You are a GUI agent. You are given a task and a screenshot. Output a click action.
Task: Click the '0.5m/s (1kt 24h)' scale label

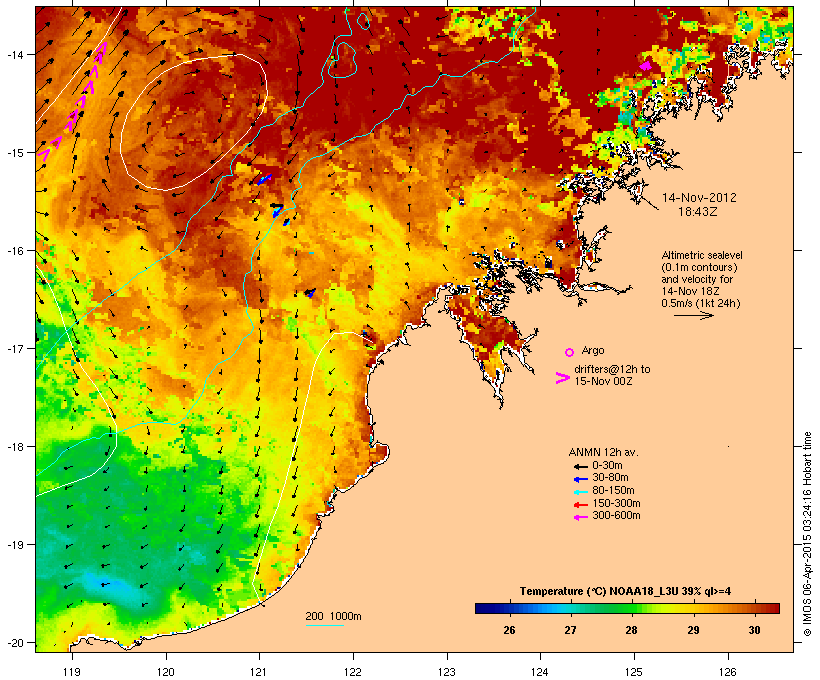click(701, 303)
